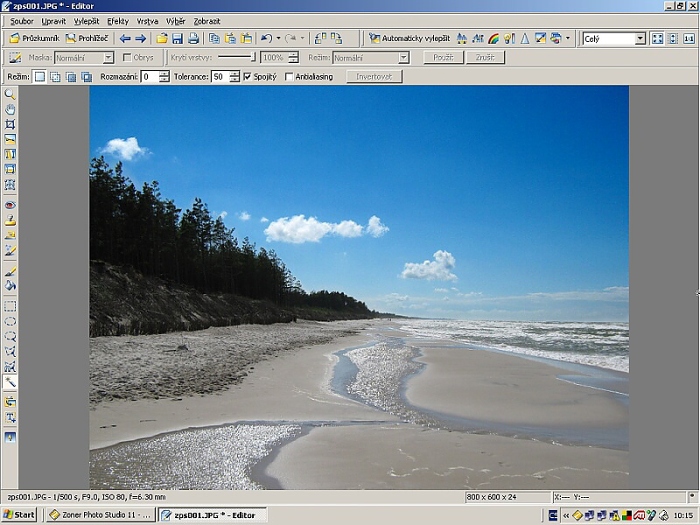
Task: Click the Automaticky vylepšit button
Action: 409,38
